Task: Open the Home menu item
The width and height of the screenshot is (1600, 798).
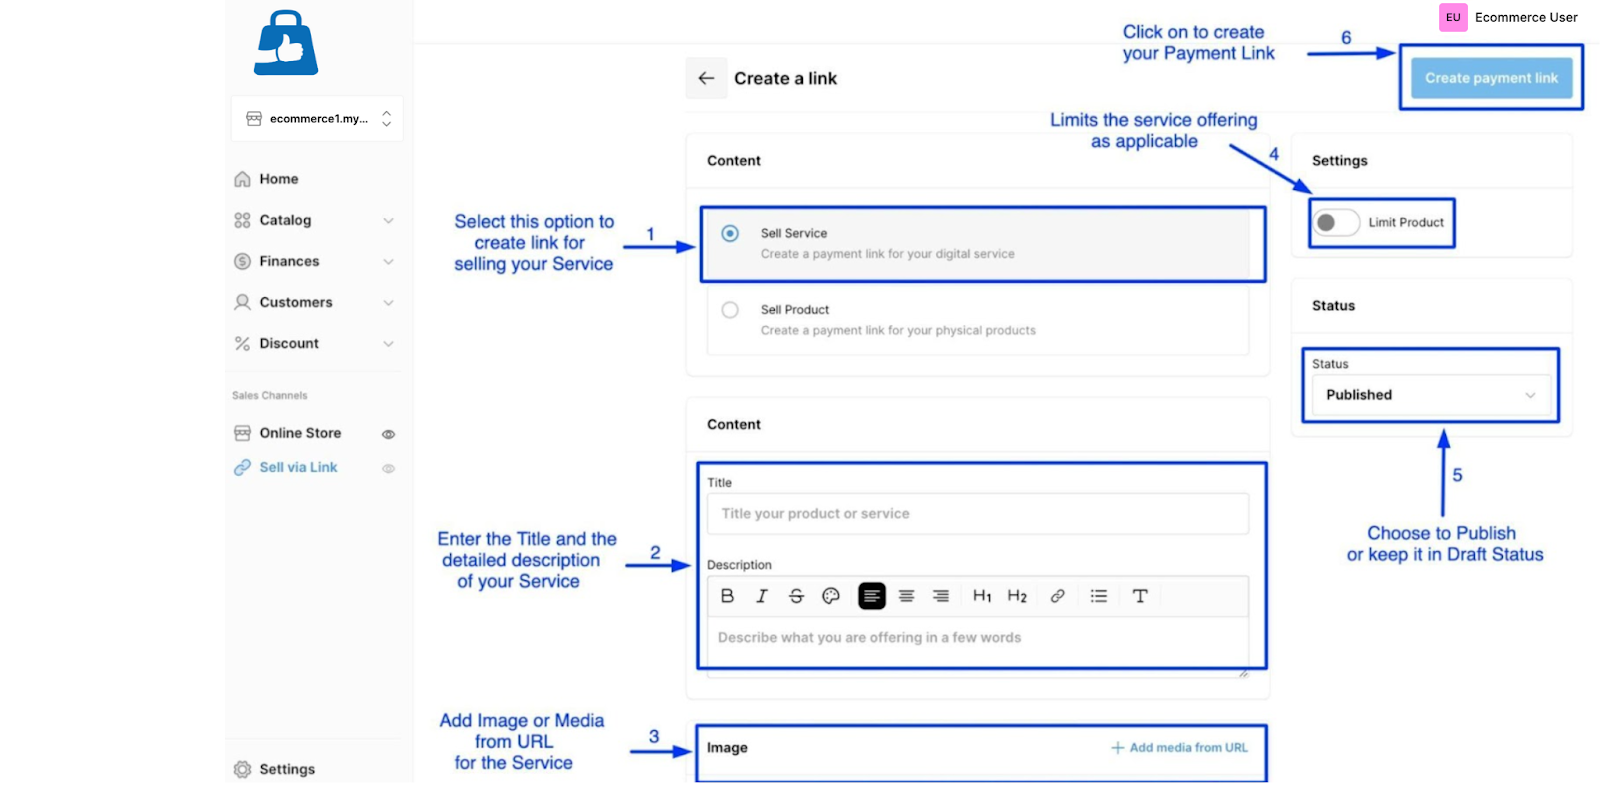Action: tap(278, 179)
